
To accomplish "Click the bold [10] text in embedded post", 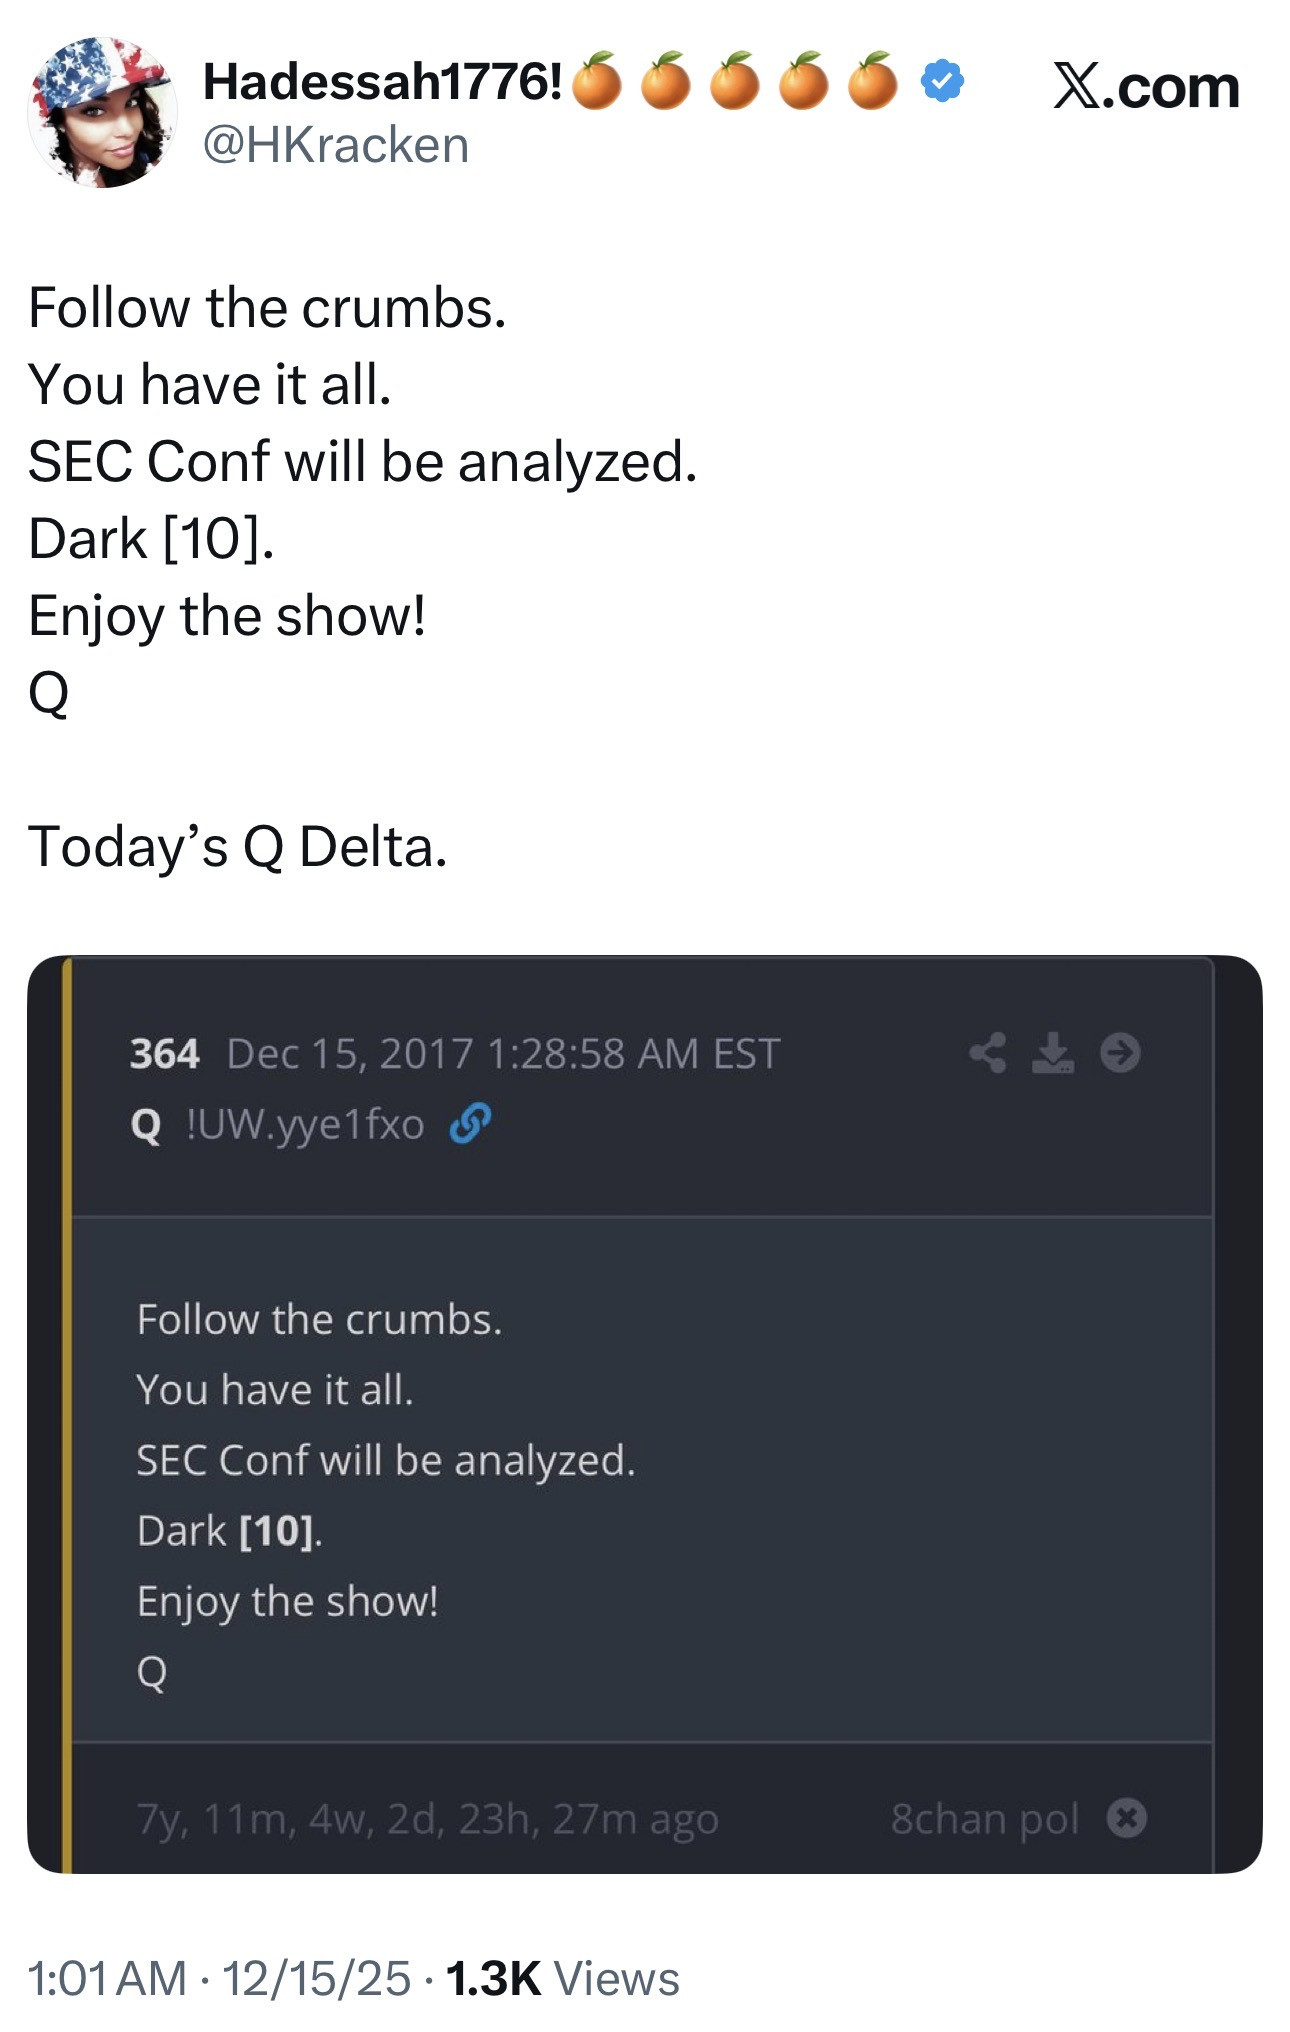I will click(277, 1531).
